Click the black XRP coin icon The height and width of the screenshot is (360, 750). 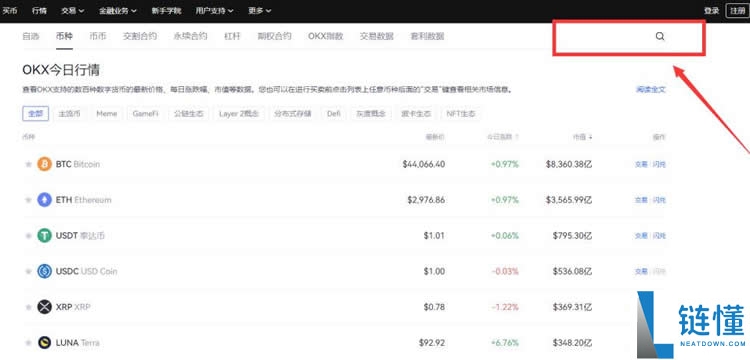(x=44, y=307)
